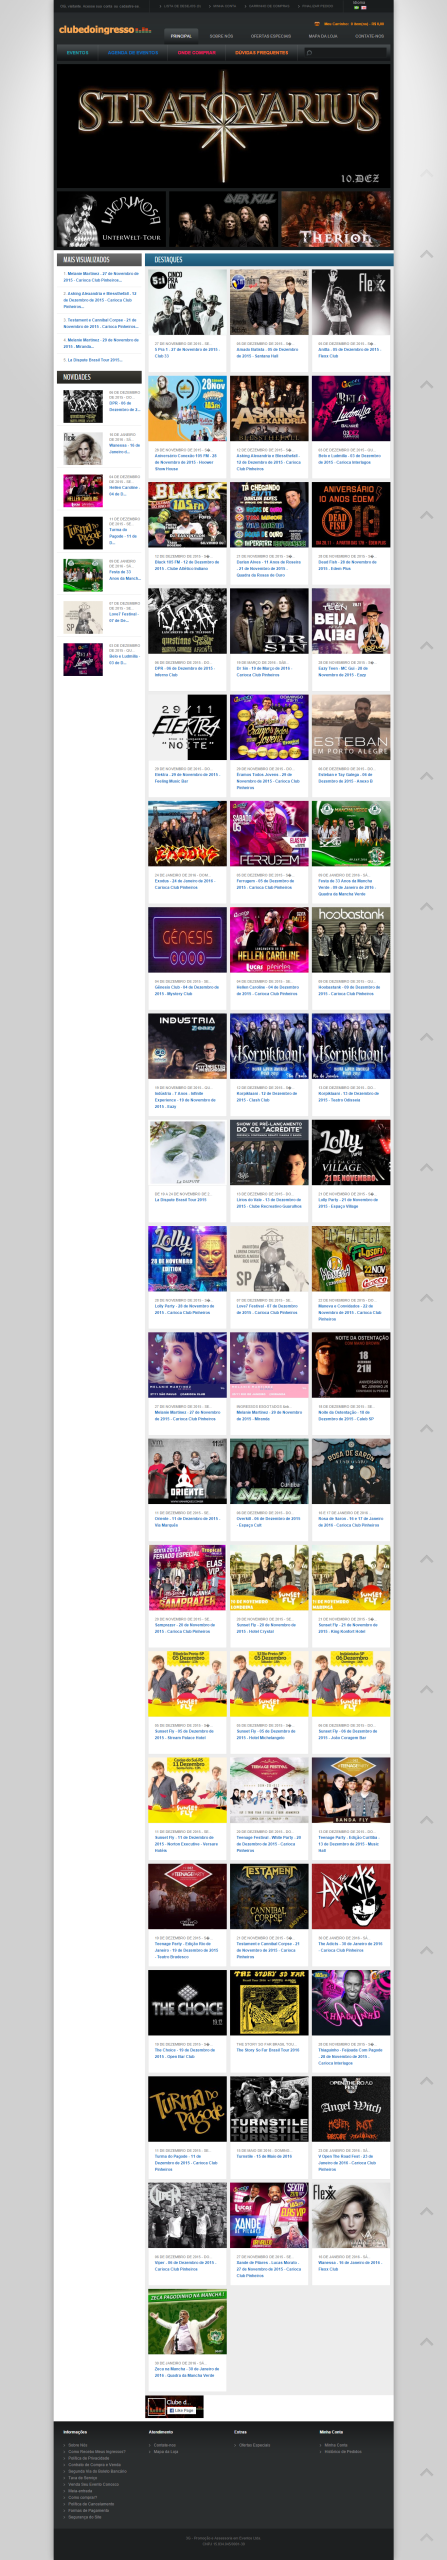Open the Asking Alexandria event poster

click(269, 408)
